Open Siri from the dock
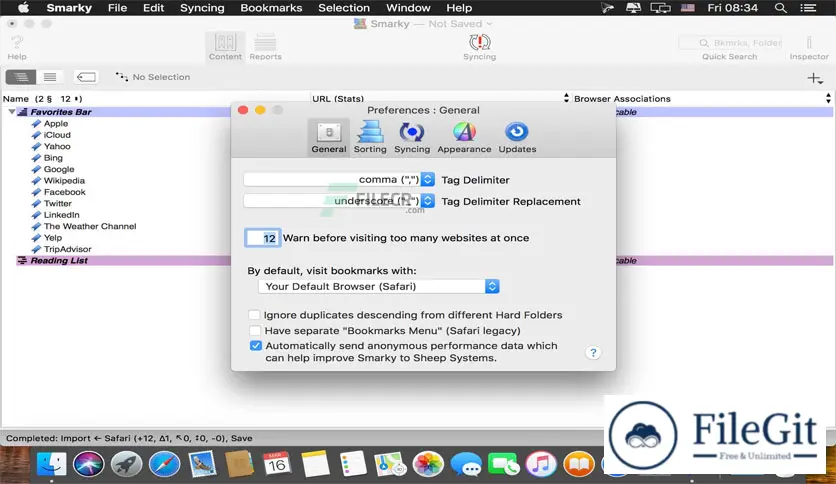This screenshot has width=836, height=484. point(89,464)
